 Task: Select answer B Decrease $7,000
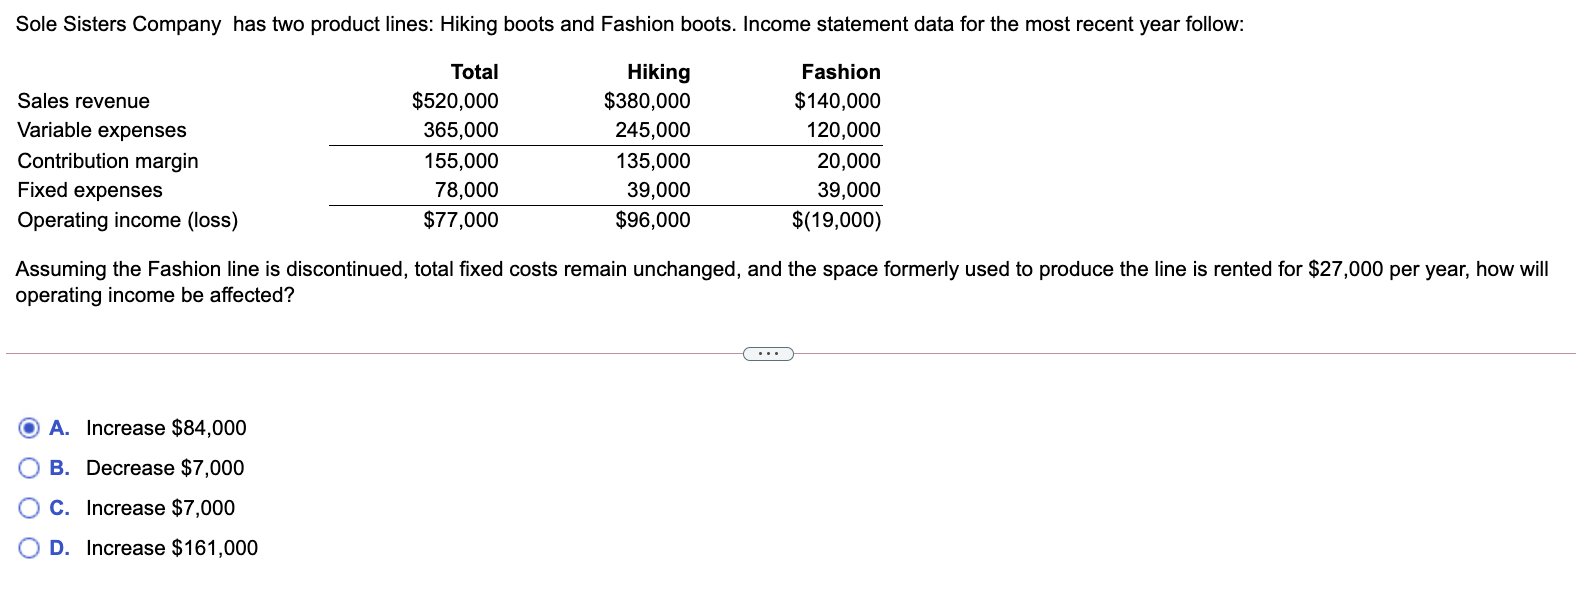(30, 468)
